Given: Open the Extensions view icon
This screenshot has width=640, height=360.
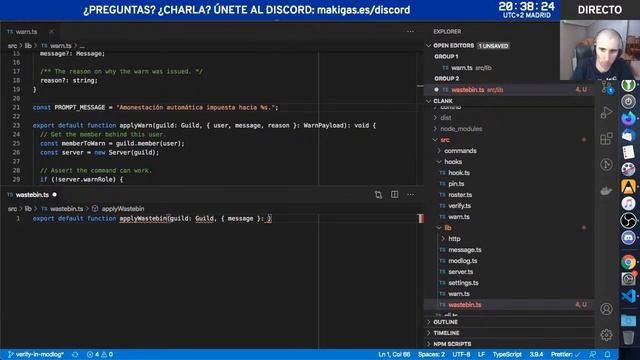Looking at the screenshot, I should [x=607, y=138].
